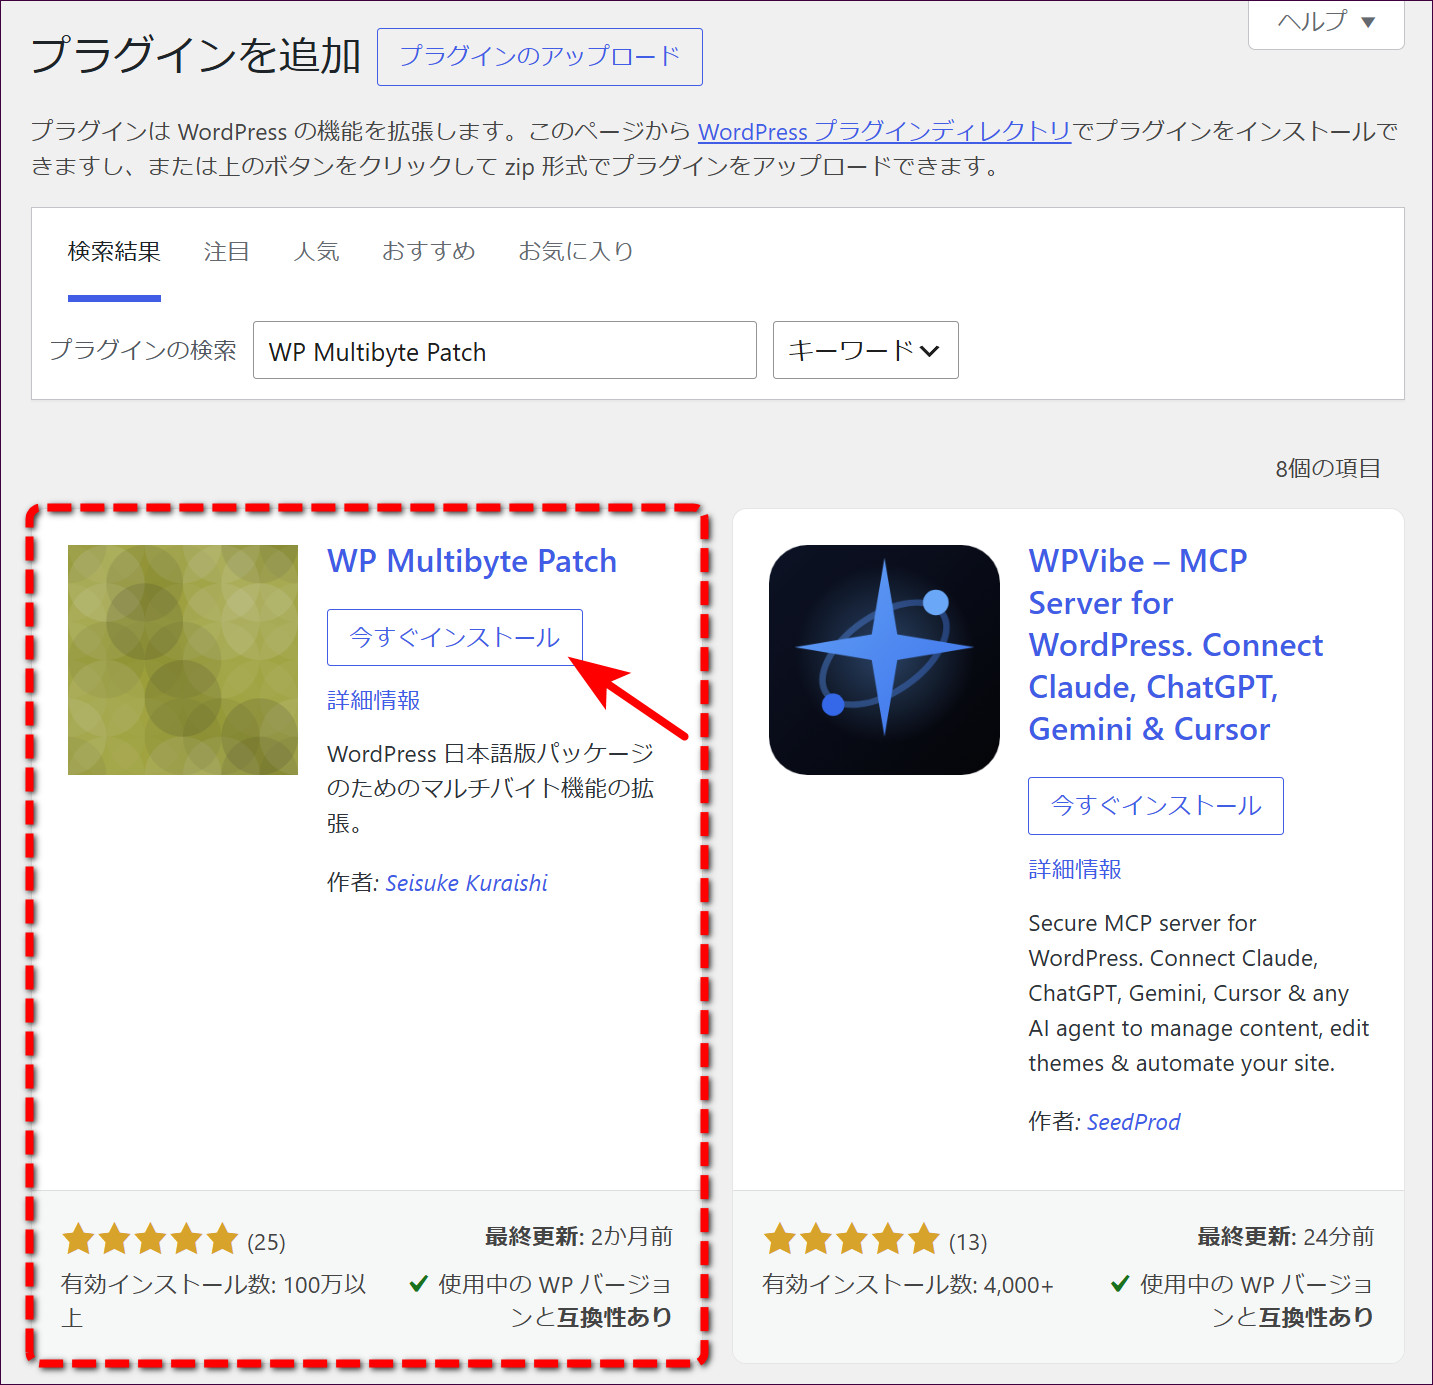The height and width of the screenshot is (1385, 1433).
Task: Click the (25) rating count
Action: (266, 1242)
